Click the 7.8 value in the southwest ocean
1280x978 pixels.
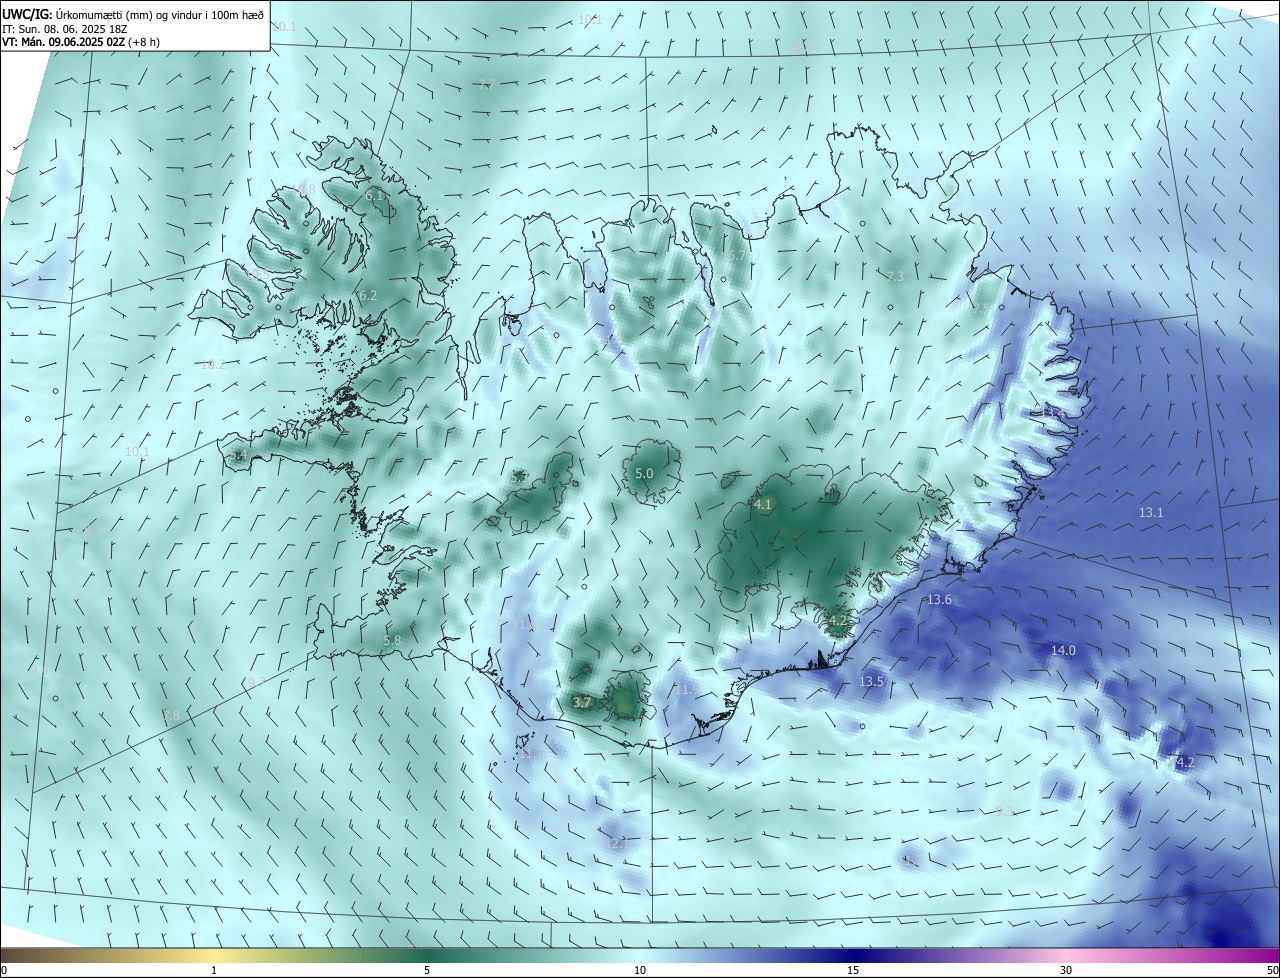point(171,715)
